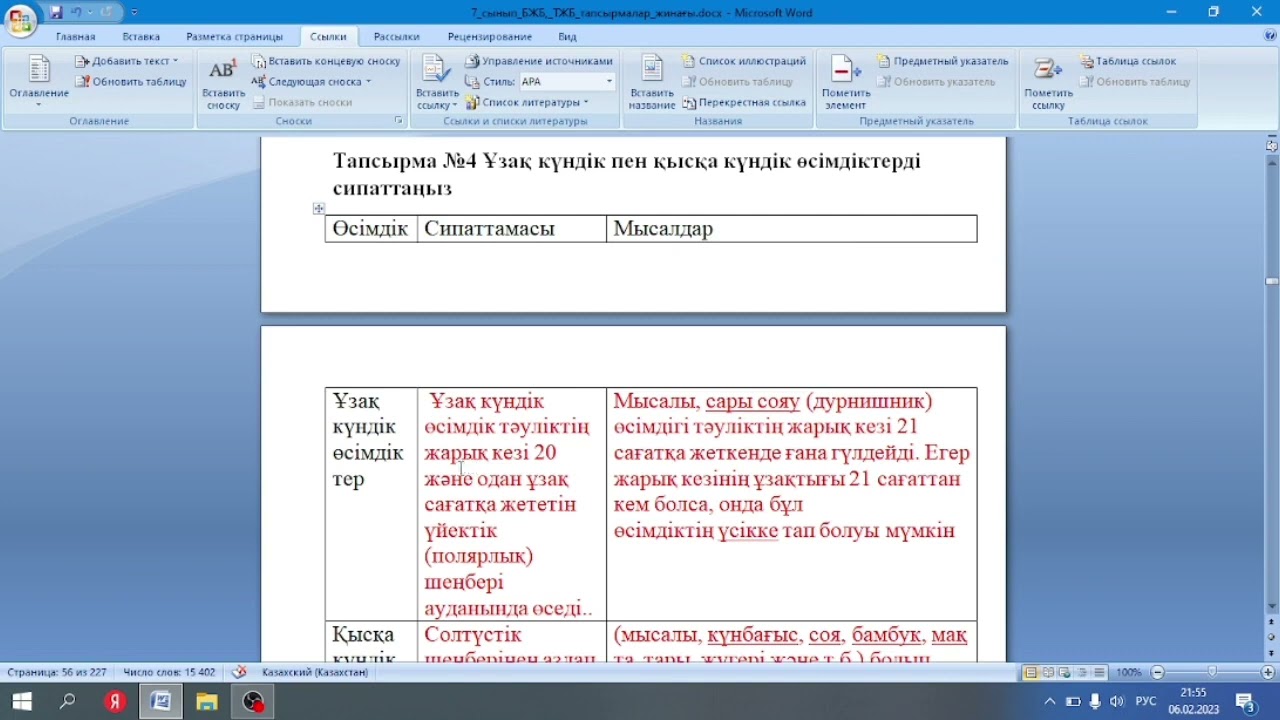1280x720 pixels.
Task: Open the Вставка ribbon tab
Action: [x=141, y=37]
